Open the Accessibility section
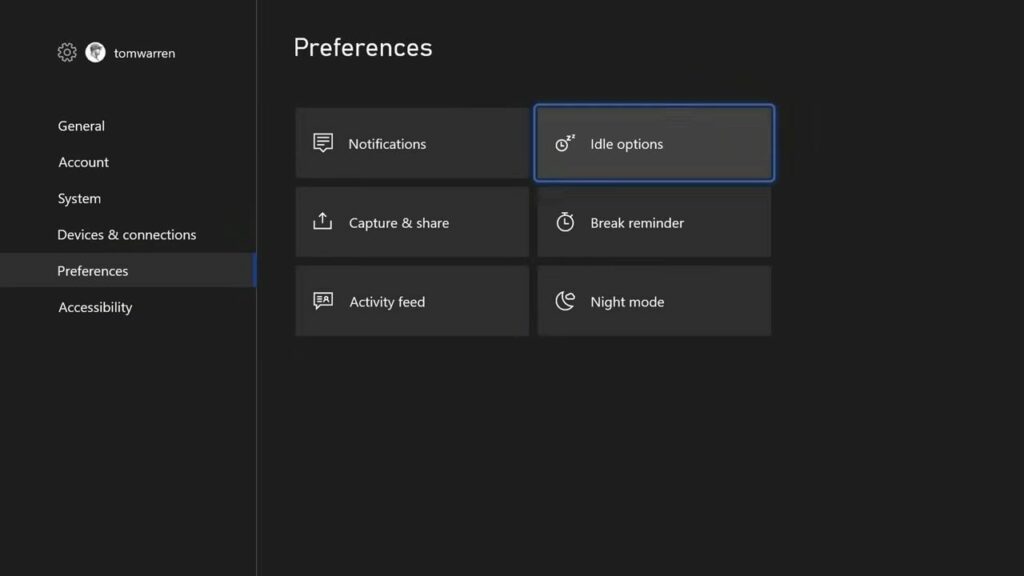This screenshot has width=1024, height=576. 95,307
